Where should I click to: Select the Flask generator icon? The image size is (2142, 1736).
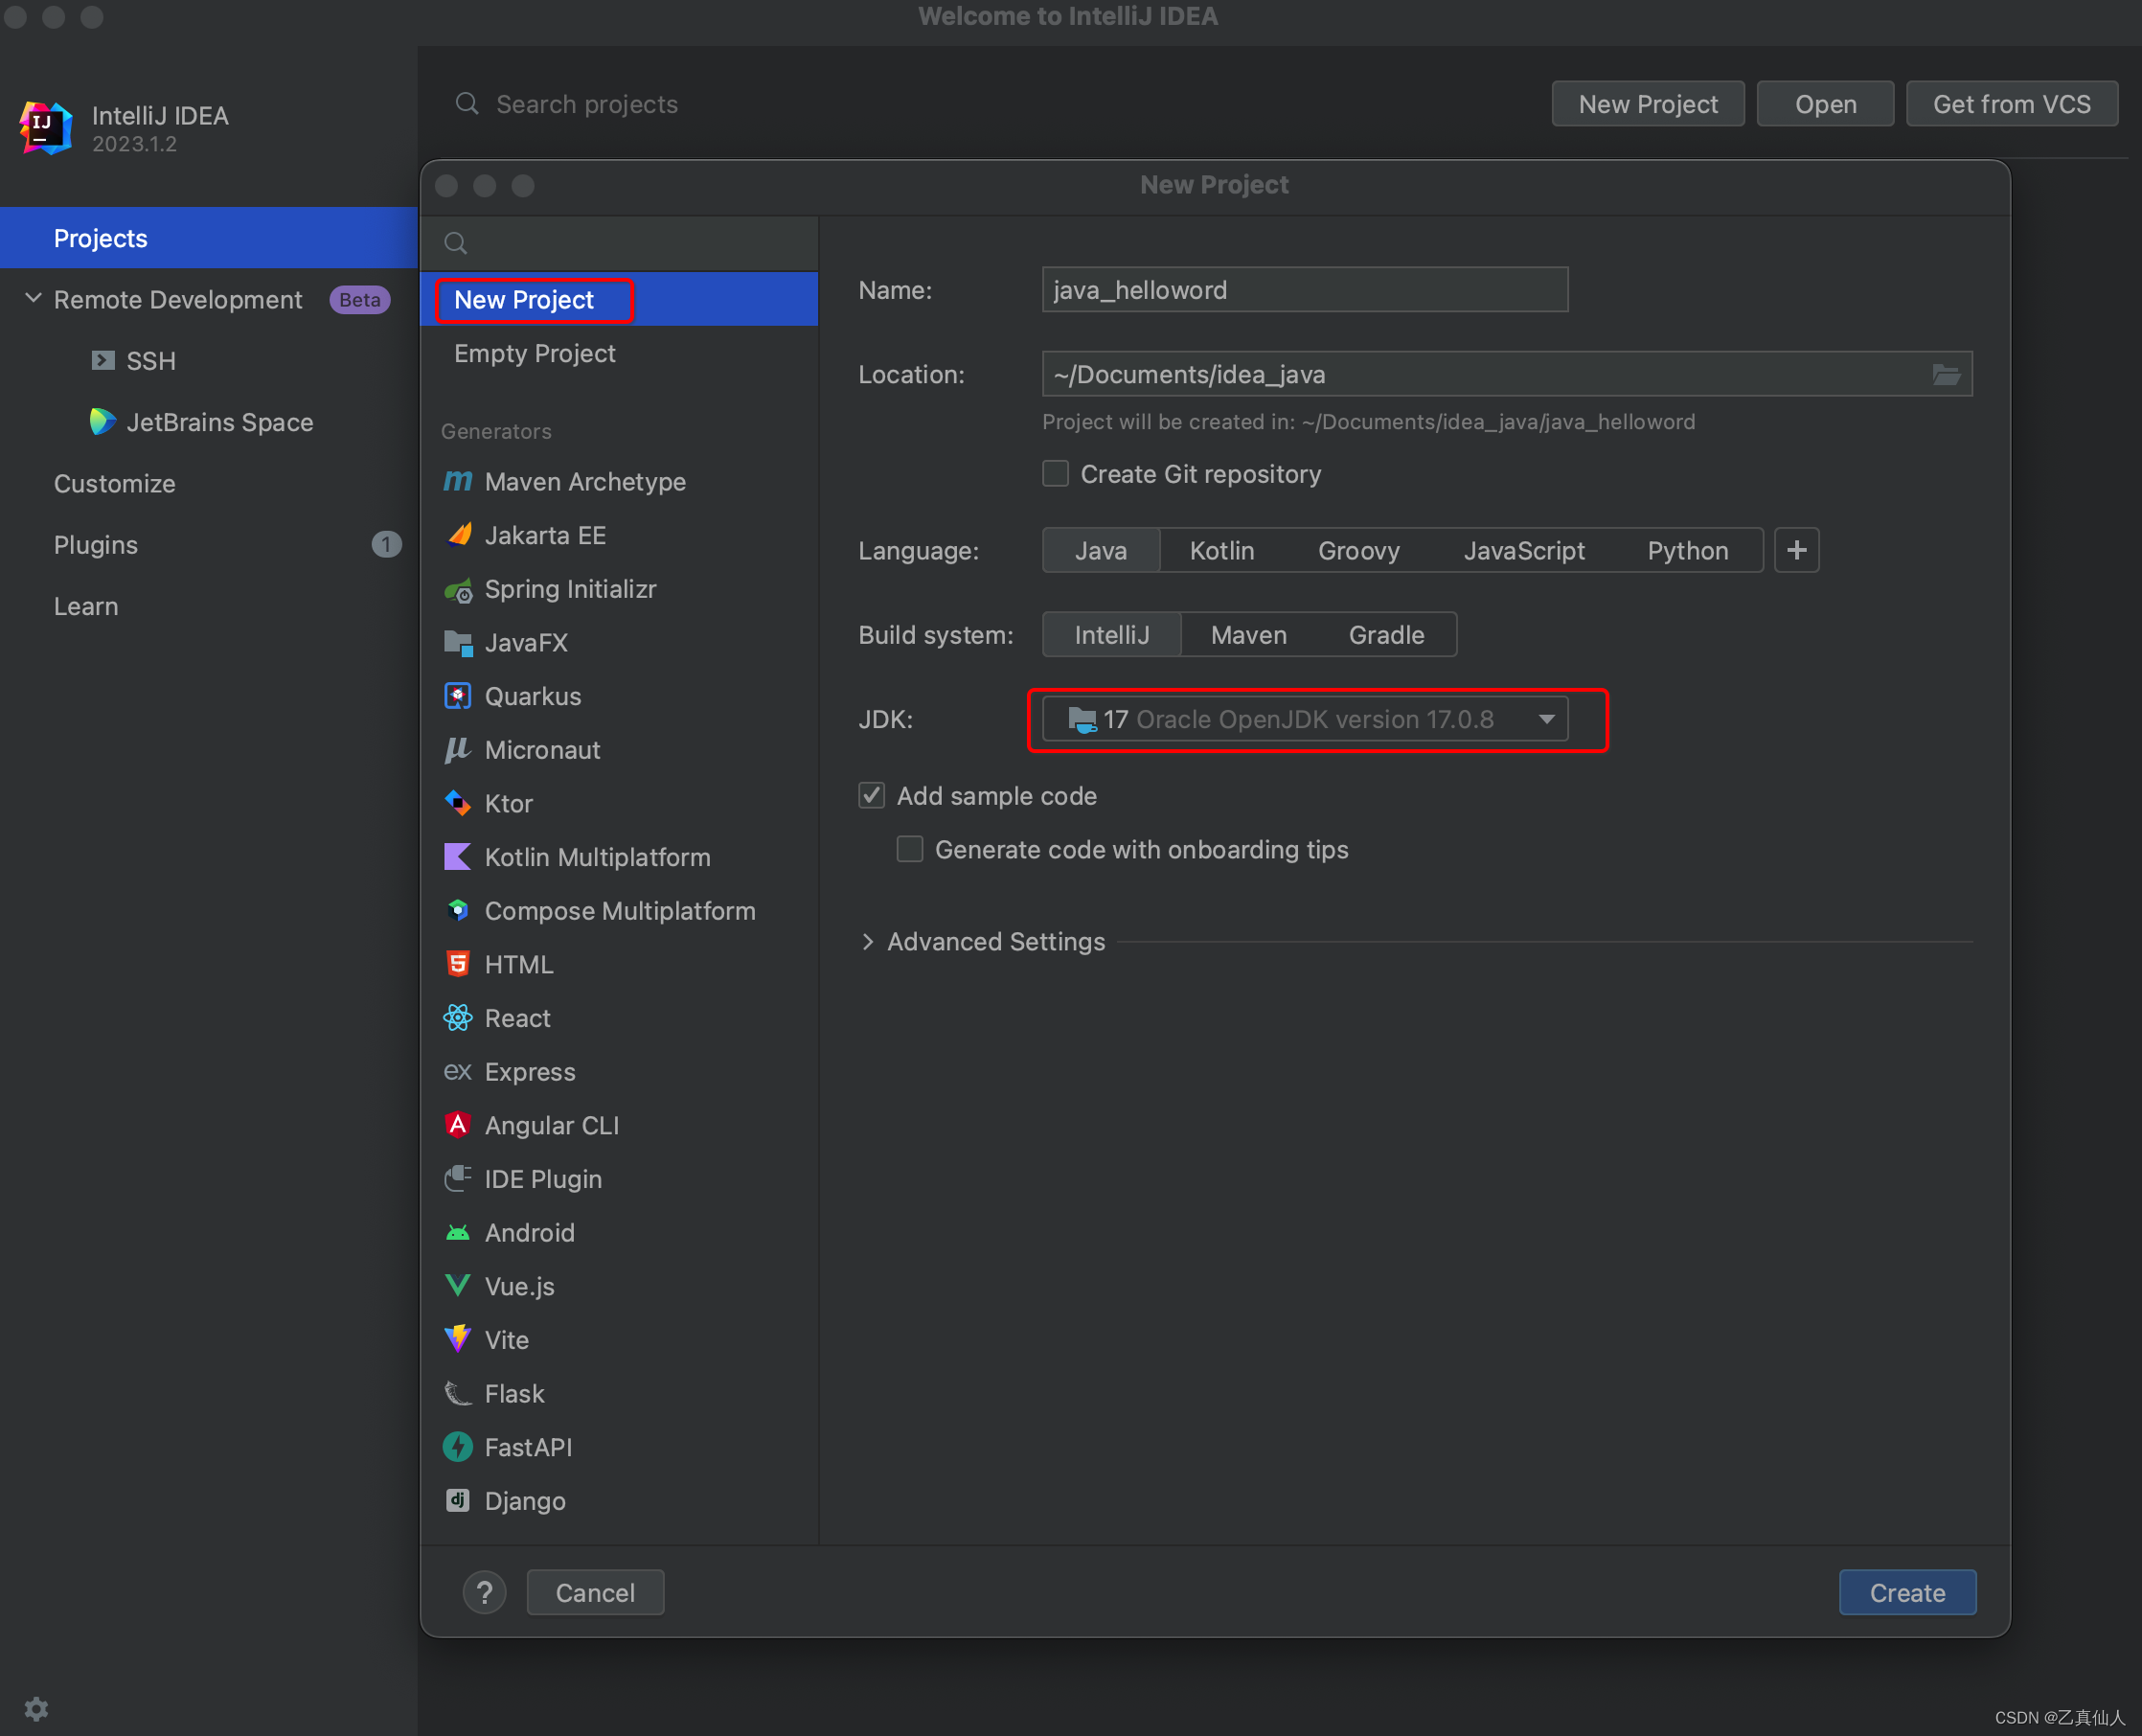(x=457, y=1394)
